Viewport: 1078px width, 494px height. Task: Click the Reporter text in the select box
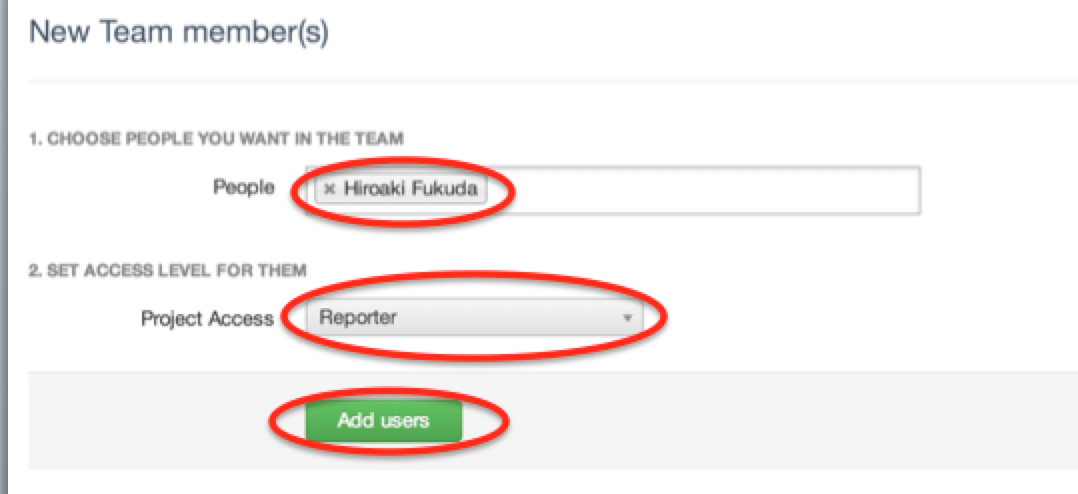(358, 318)
